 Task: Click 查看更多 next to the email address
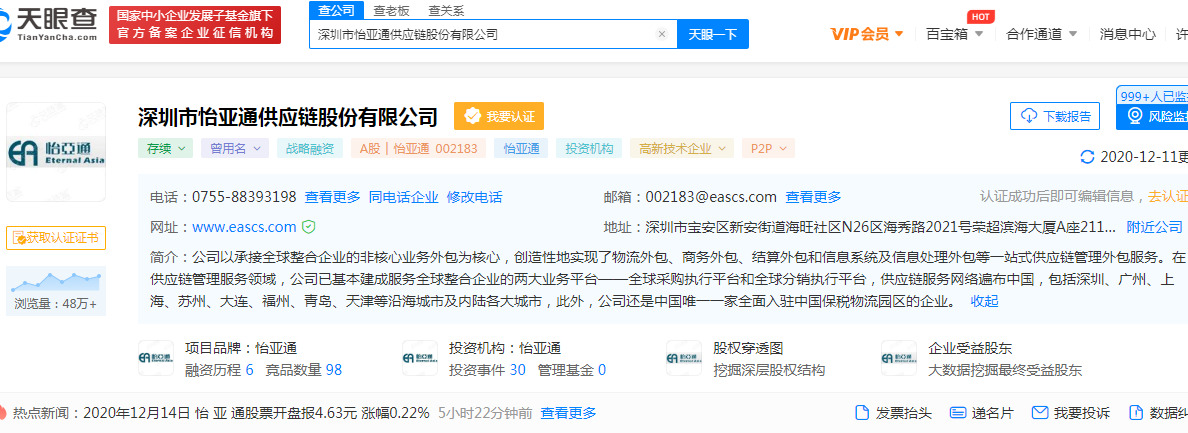pyautogui.click(x=813, y=197)
